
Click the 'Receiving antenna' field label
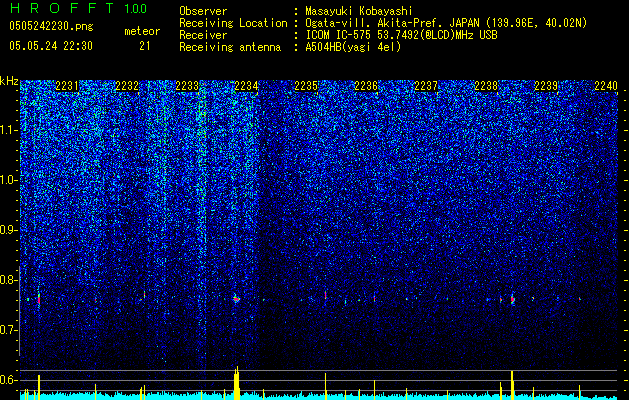coord(230,47)
